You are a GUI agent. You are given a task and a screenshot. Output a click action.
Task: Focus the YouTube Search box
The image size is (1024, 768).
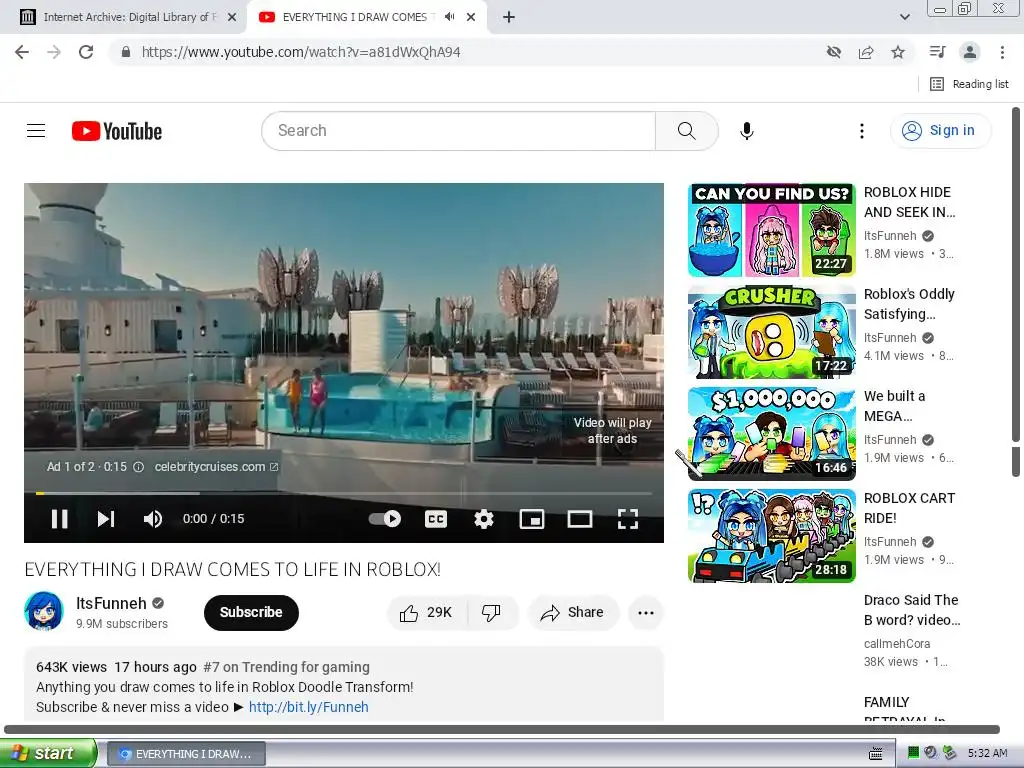458,131
